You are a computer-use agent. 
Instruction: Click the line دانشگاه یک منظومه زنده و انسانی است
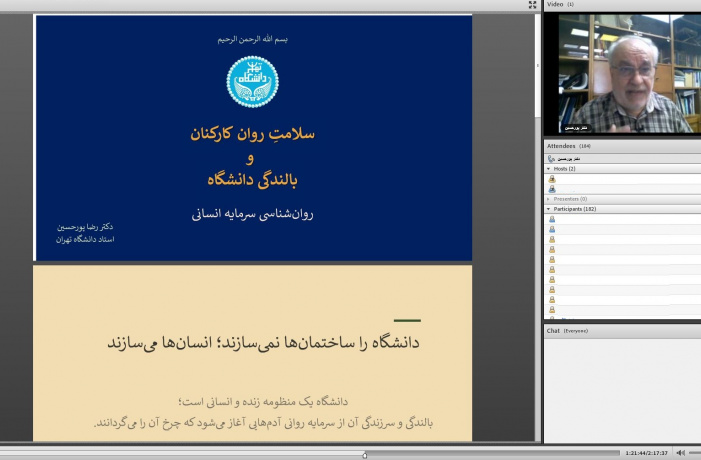(x=263, y=401)
